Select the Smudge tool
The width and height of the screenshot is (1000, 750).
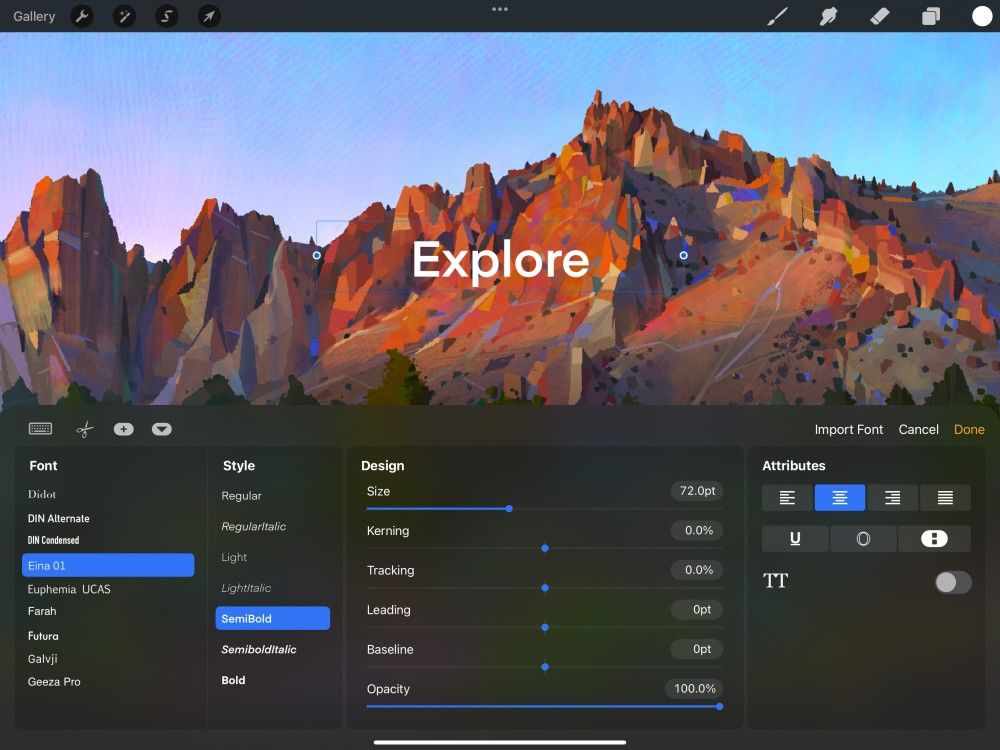click(x=828, y=16)
